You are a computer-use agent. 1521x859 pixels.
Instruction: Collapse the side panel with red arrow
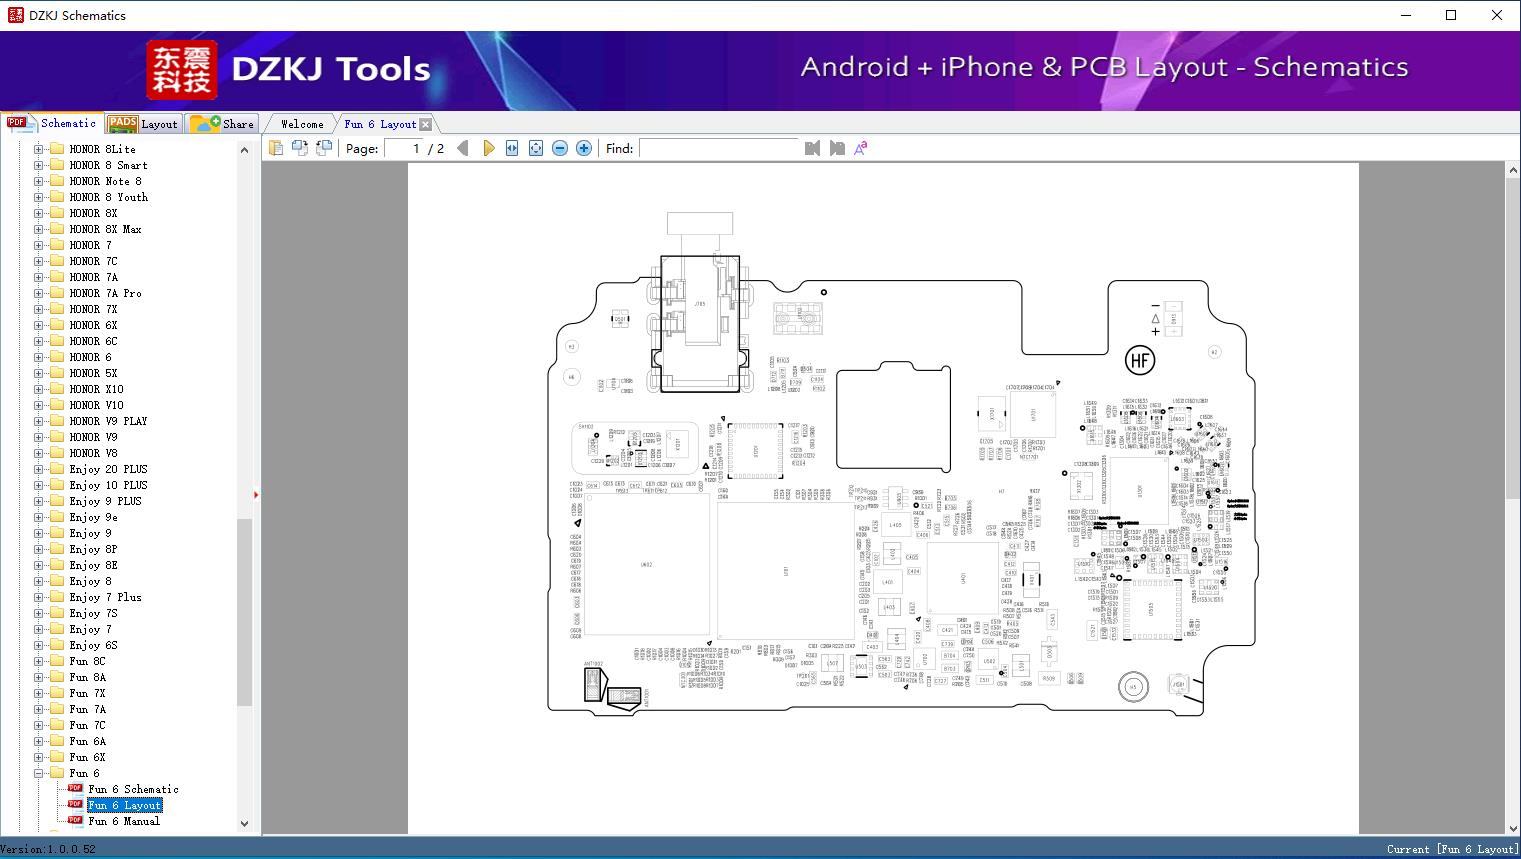(x=256, y=494)
